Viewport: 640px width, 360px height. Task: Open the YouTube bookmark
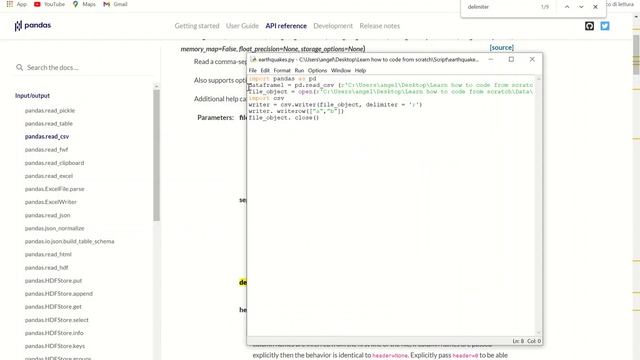(49, 4)
